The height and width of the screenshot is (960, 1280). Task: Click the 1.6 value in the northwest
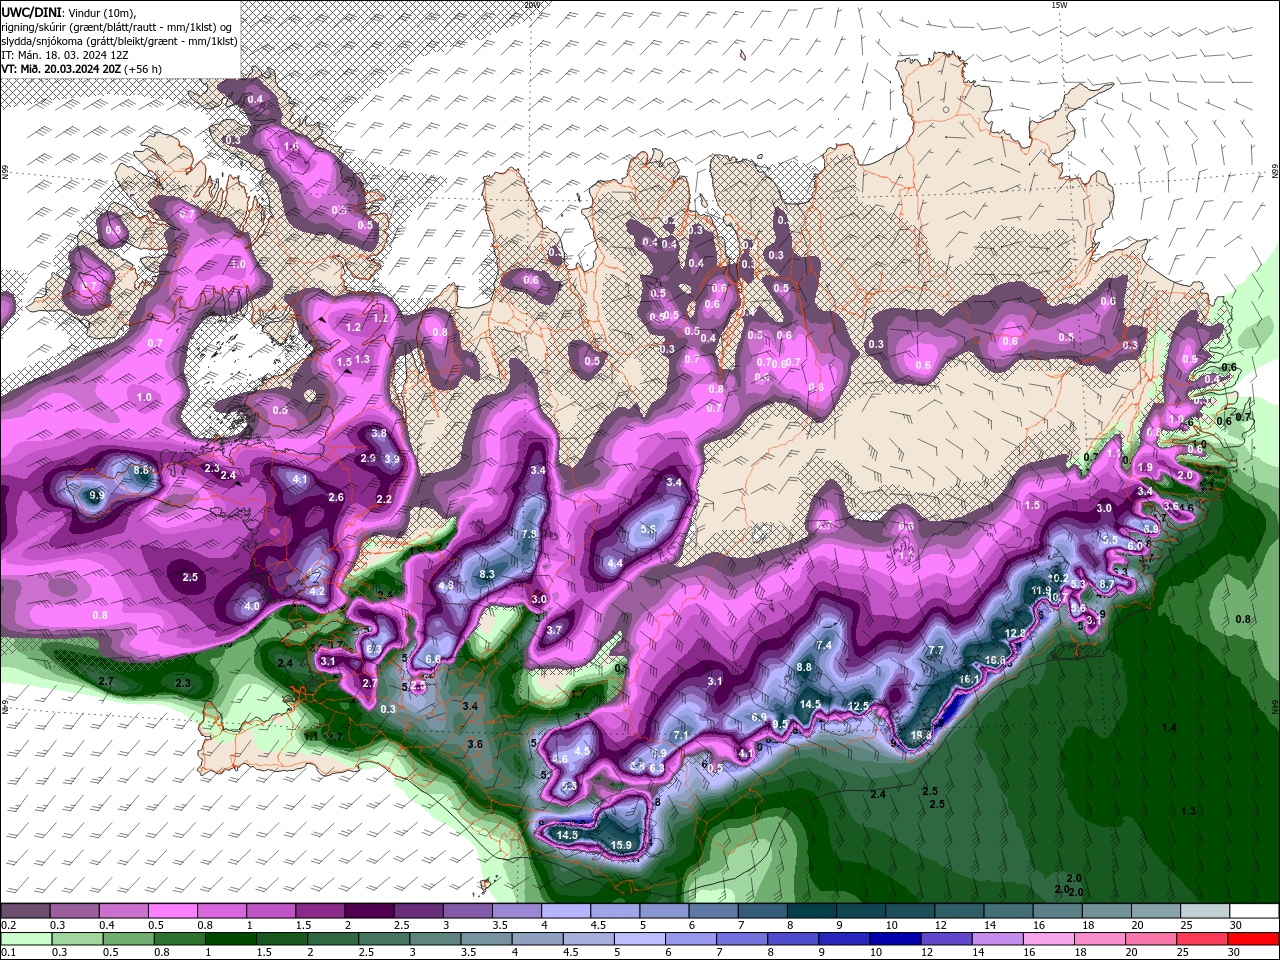point(292,146)
